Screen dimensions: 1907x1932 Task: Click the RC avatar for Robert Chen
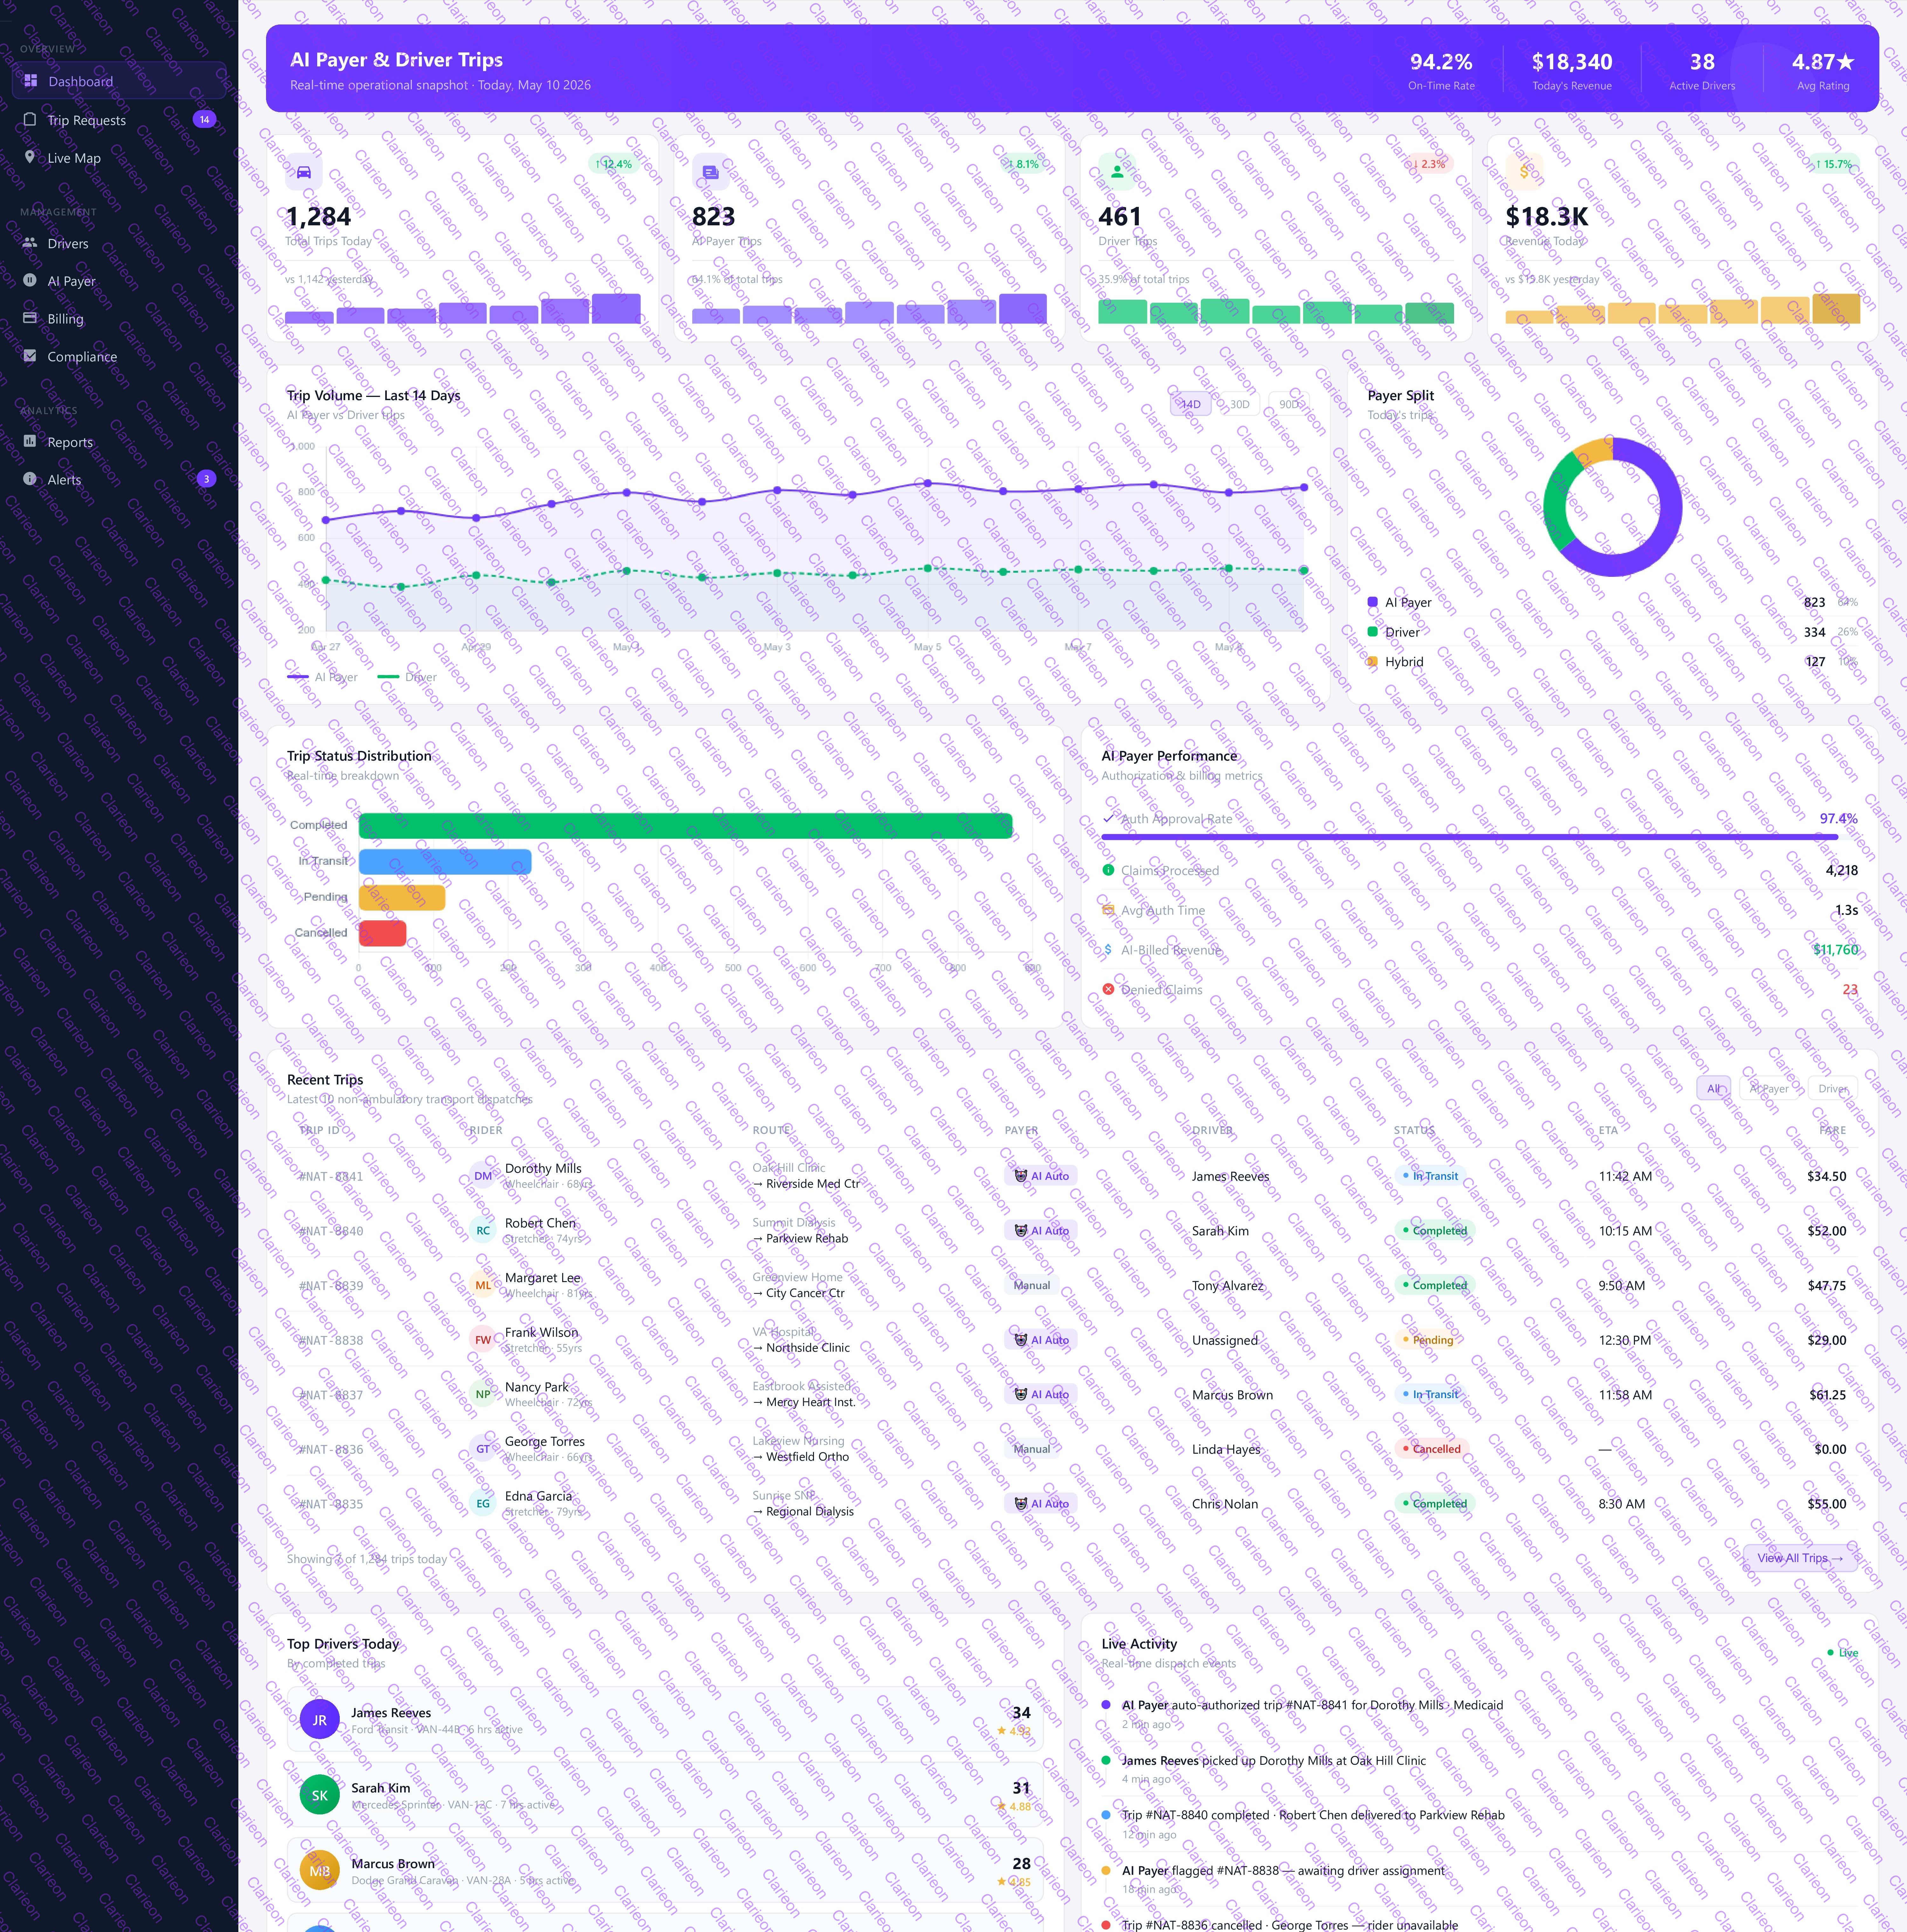(483, 1231)
